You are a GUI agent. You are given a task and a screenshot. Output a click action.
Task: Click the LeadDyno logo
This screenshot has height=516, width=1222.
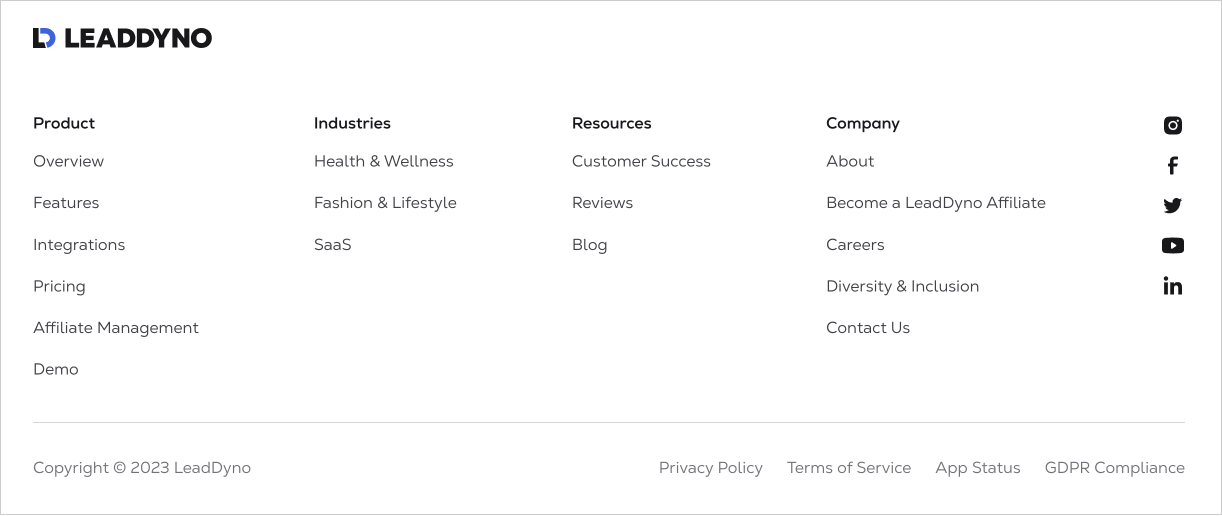122,38
